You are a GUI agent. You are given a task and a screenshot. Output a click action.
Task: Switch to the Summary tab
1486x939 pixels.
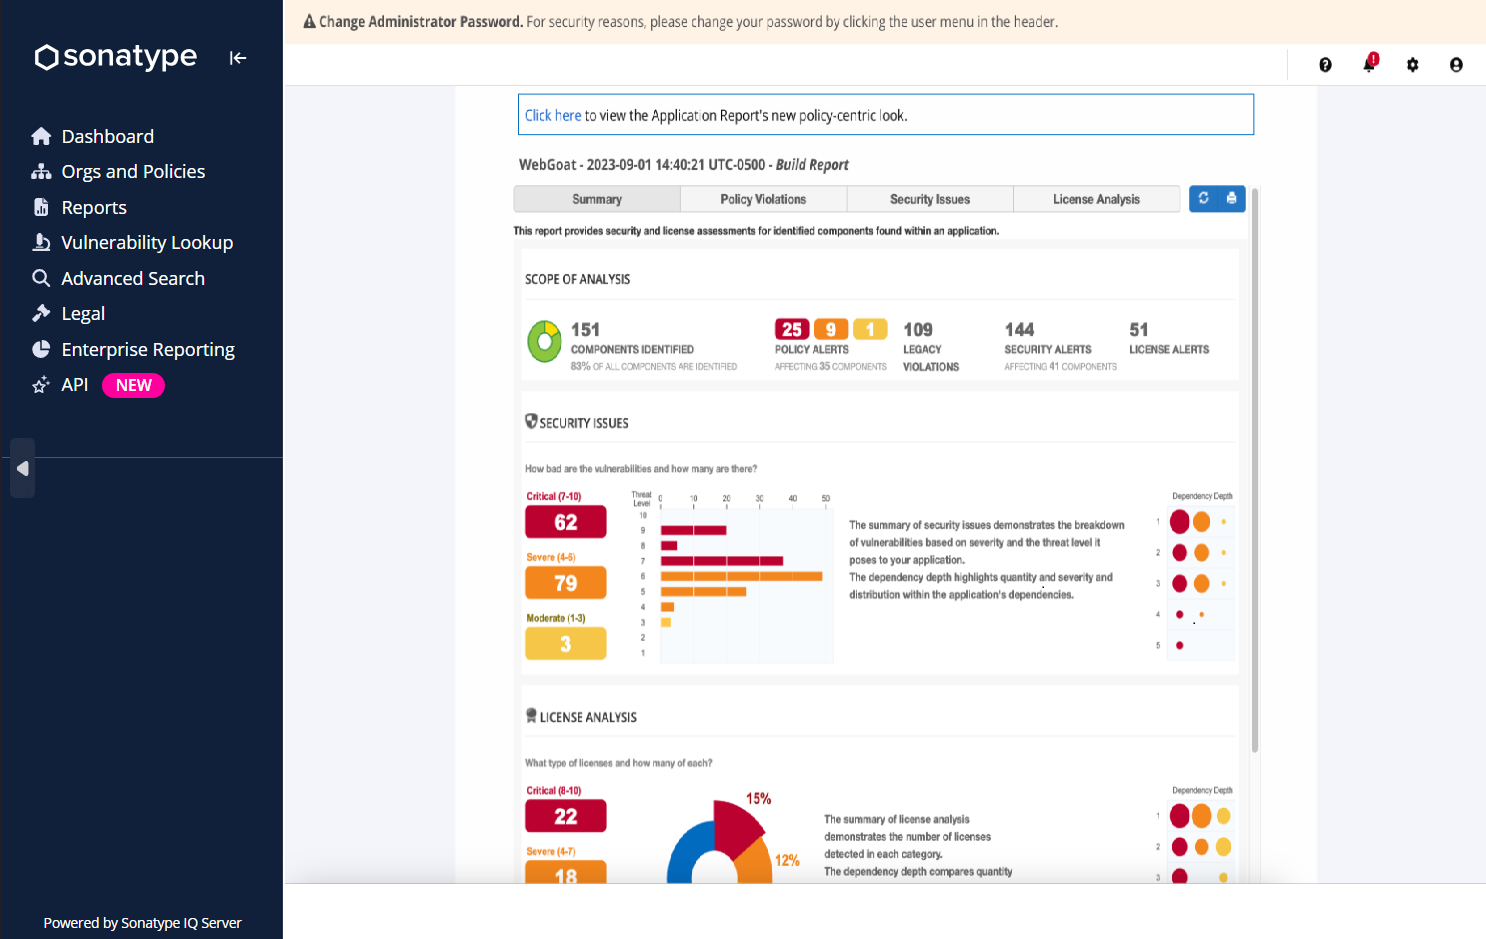coord(597,199)
